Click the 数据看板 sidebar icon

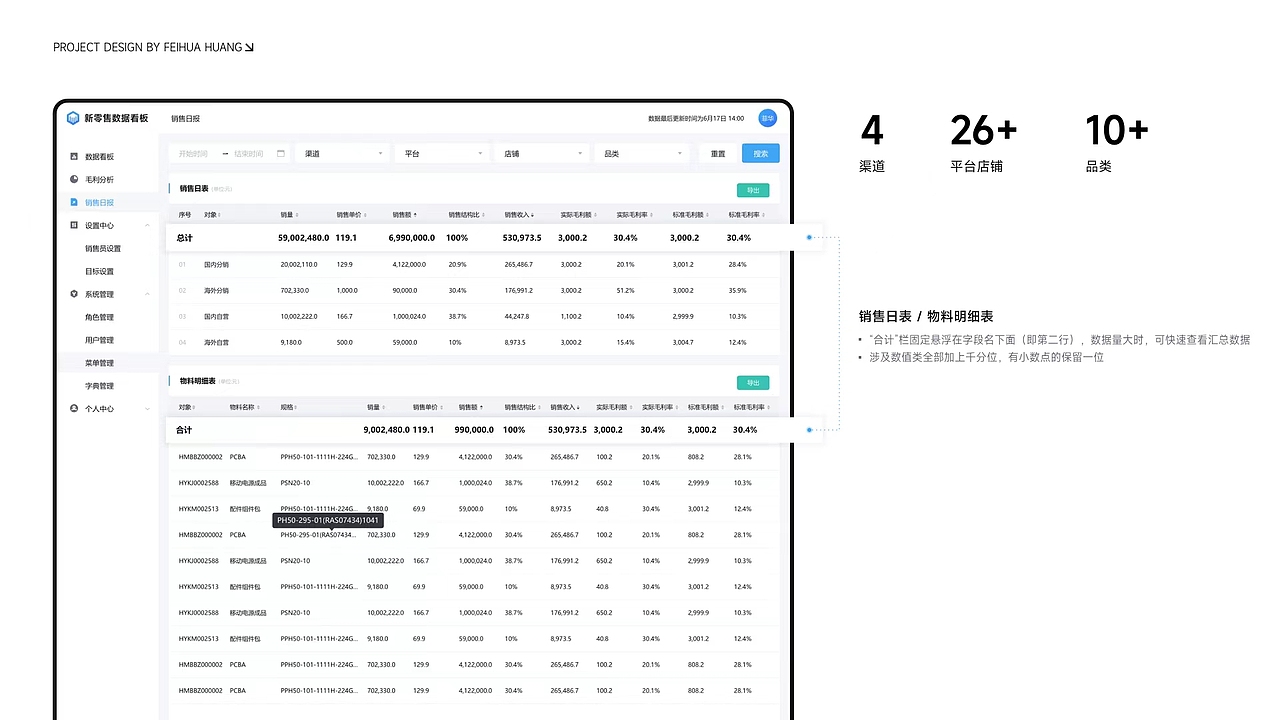(x=74, y=157)
